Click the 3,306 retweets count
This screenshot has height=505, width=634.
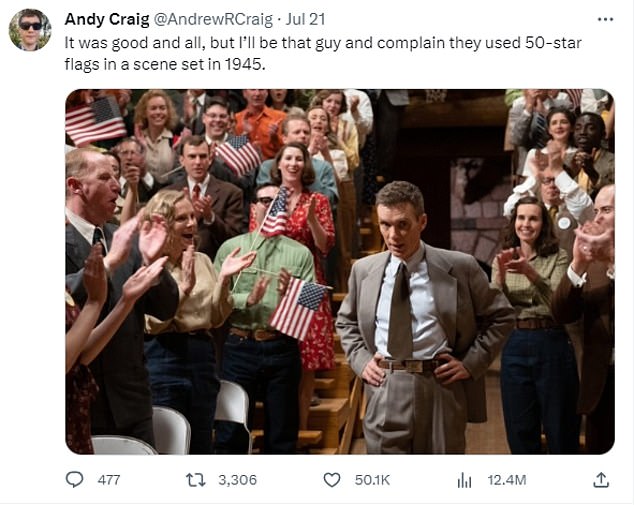pos(238,480)
